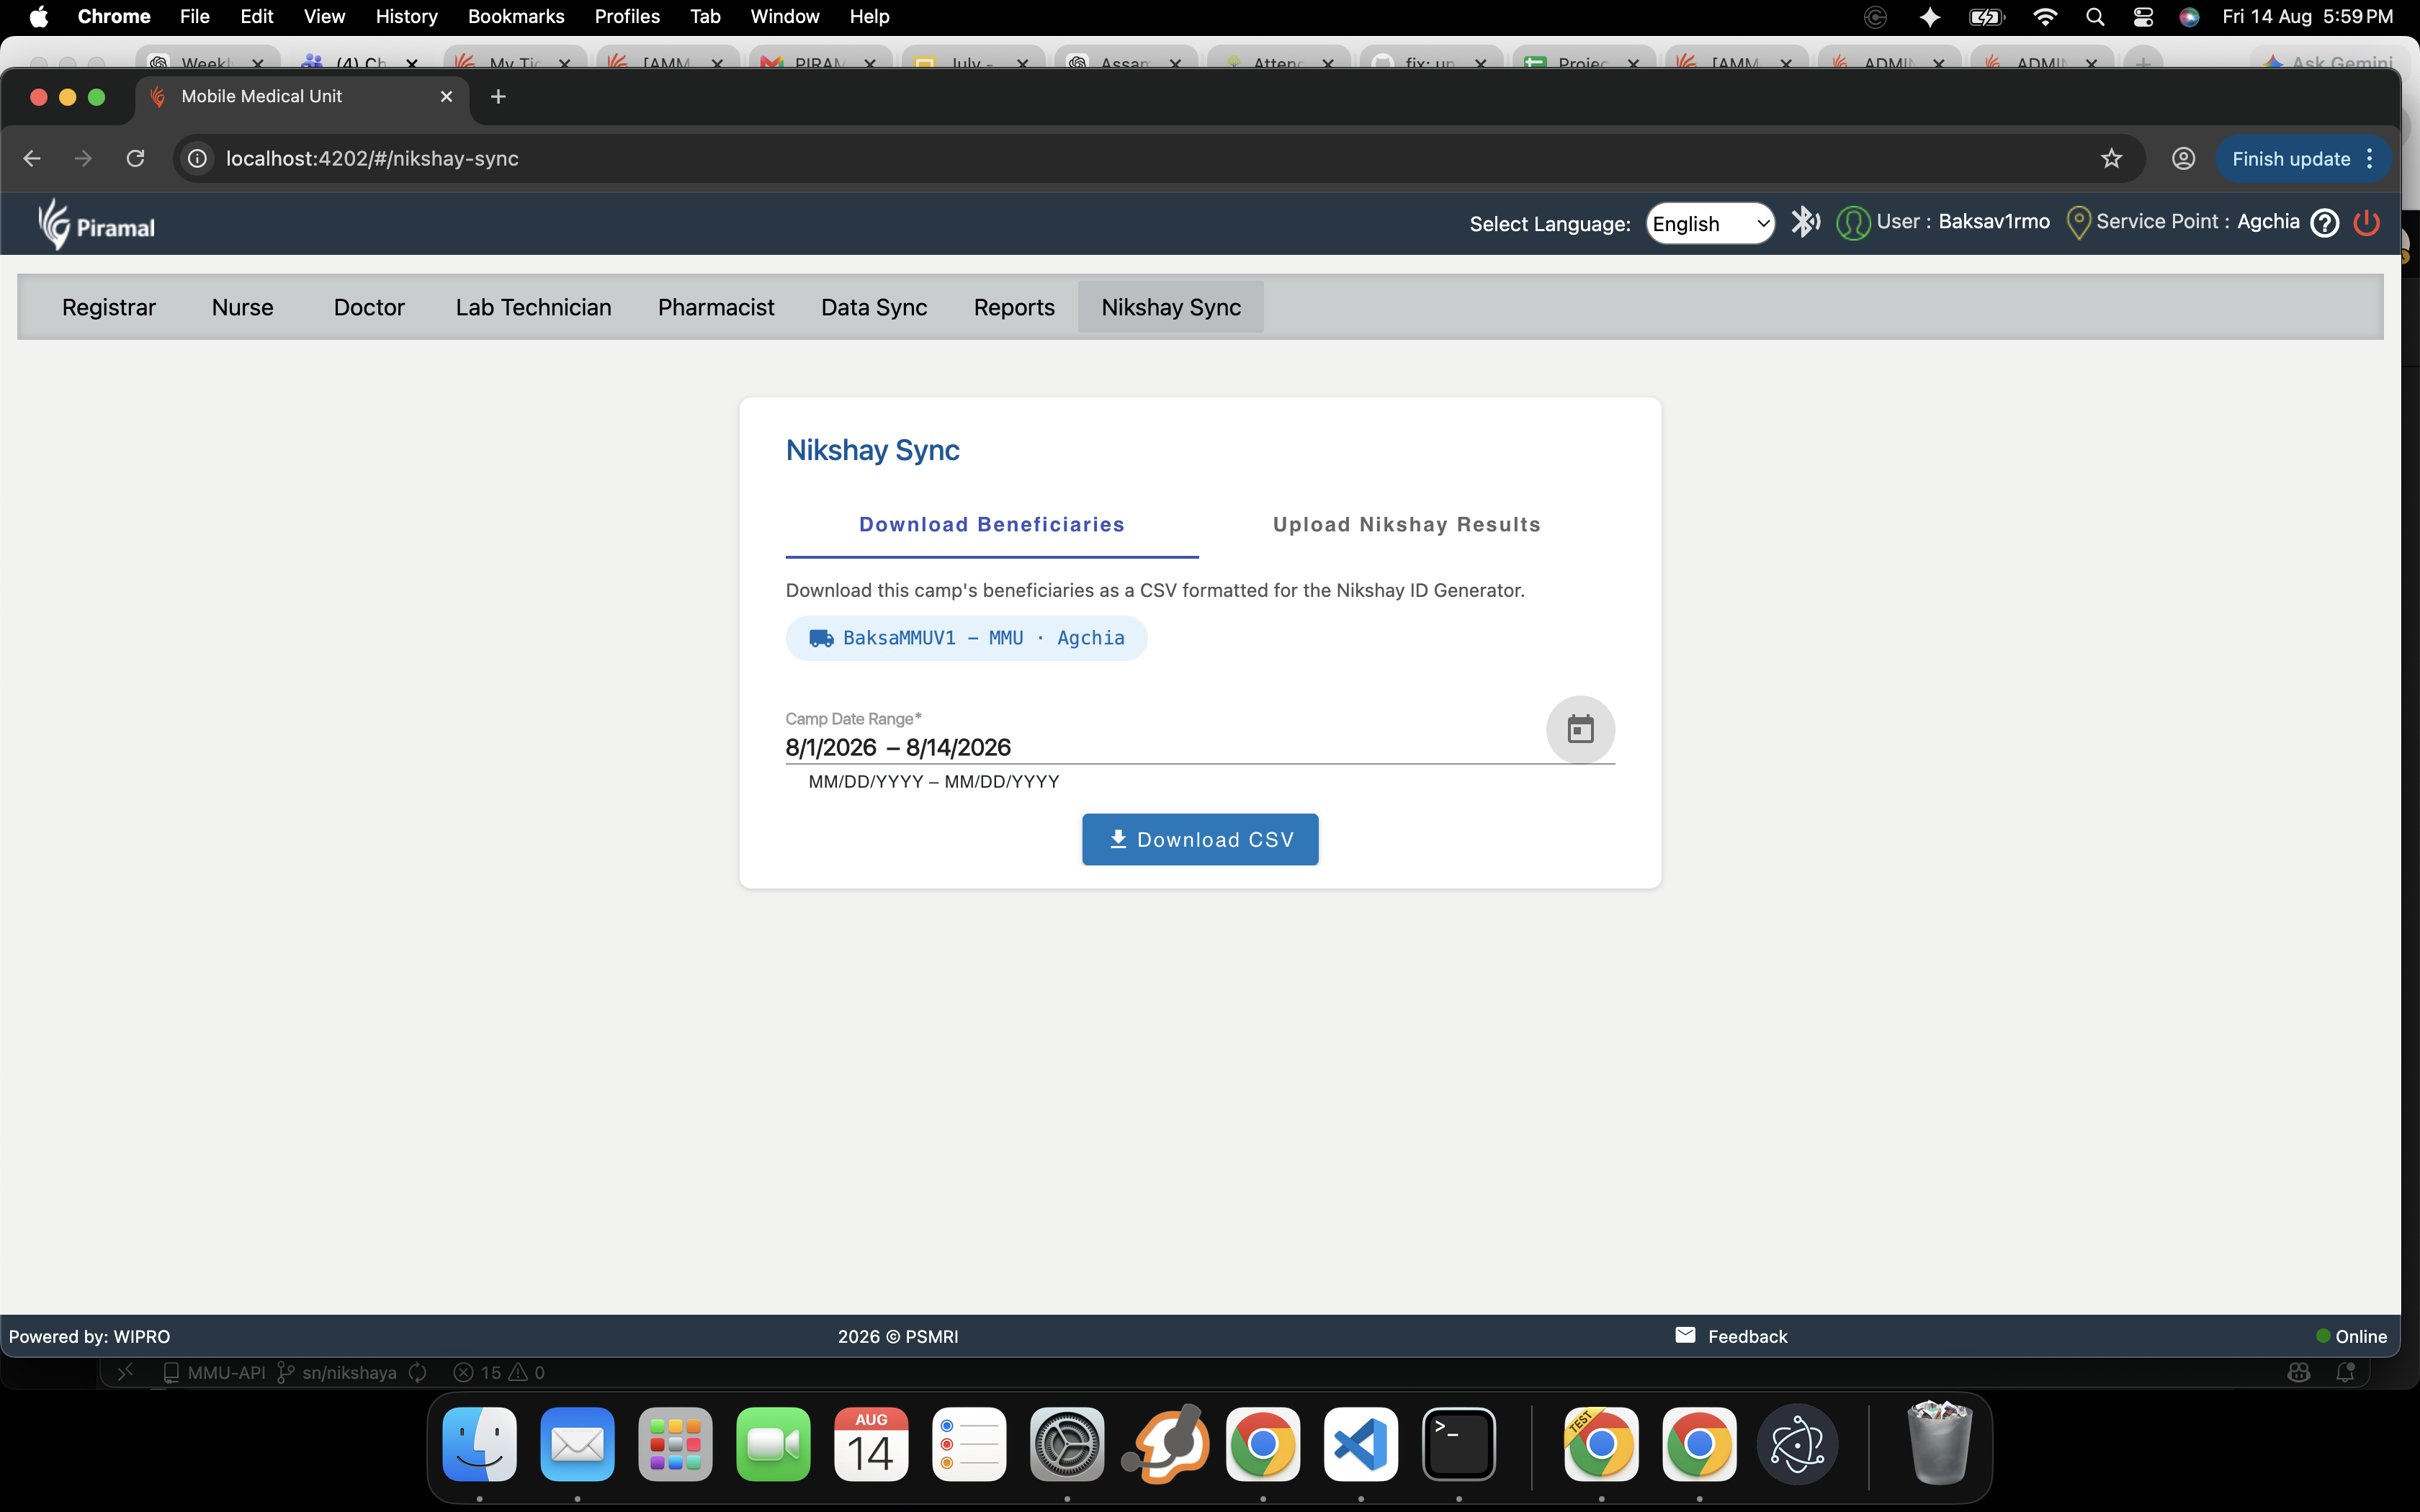The height and width of the screenshot is (1512, 2420).
Task: Click the Finish update button
Action: [2291, 159]
